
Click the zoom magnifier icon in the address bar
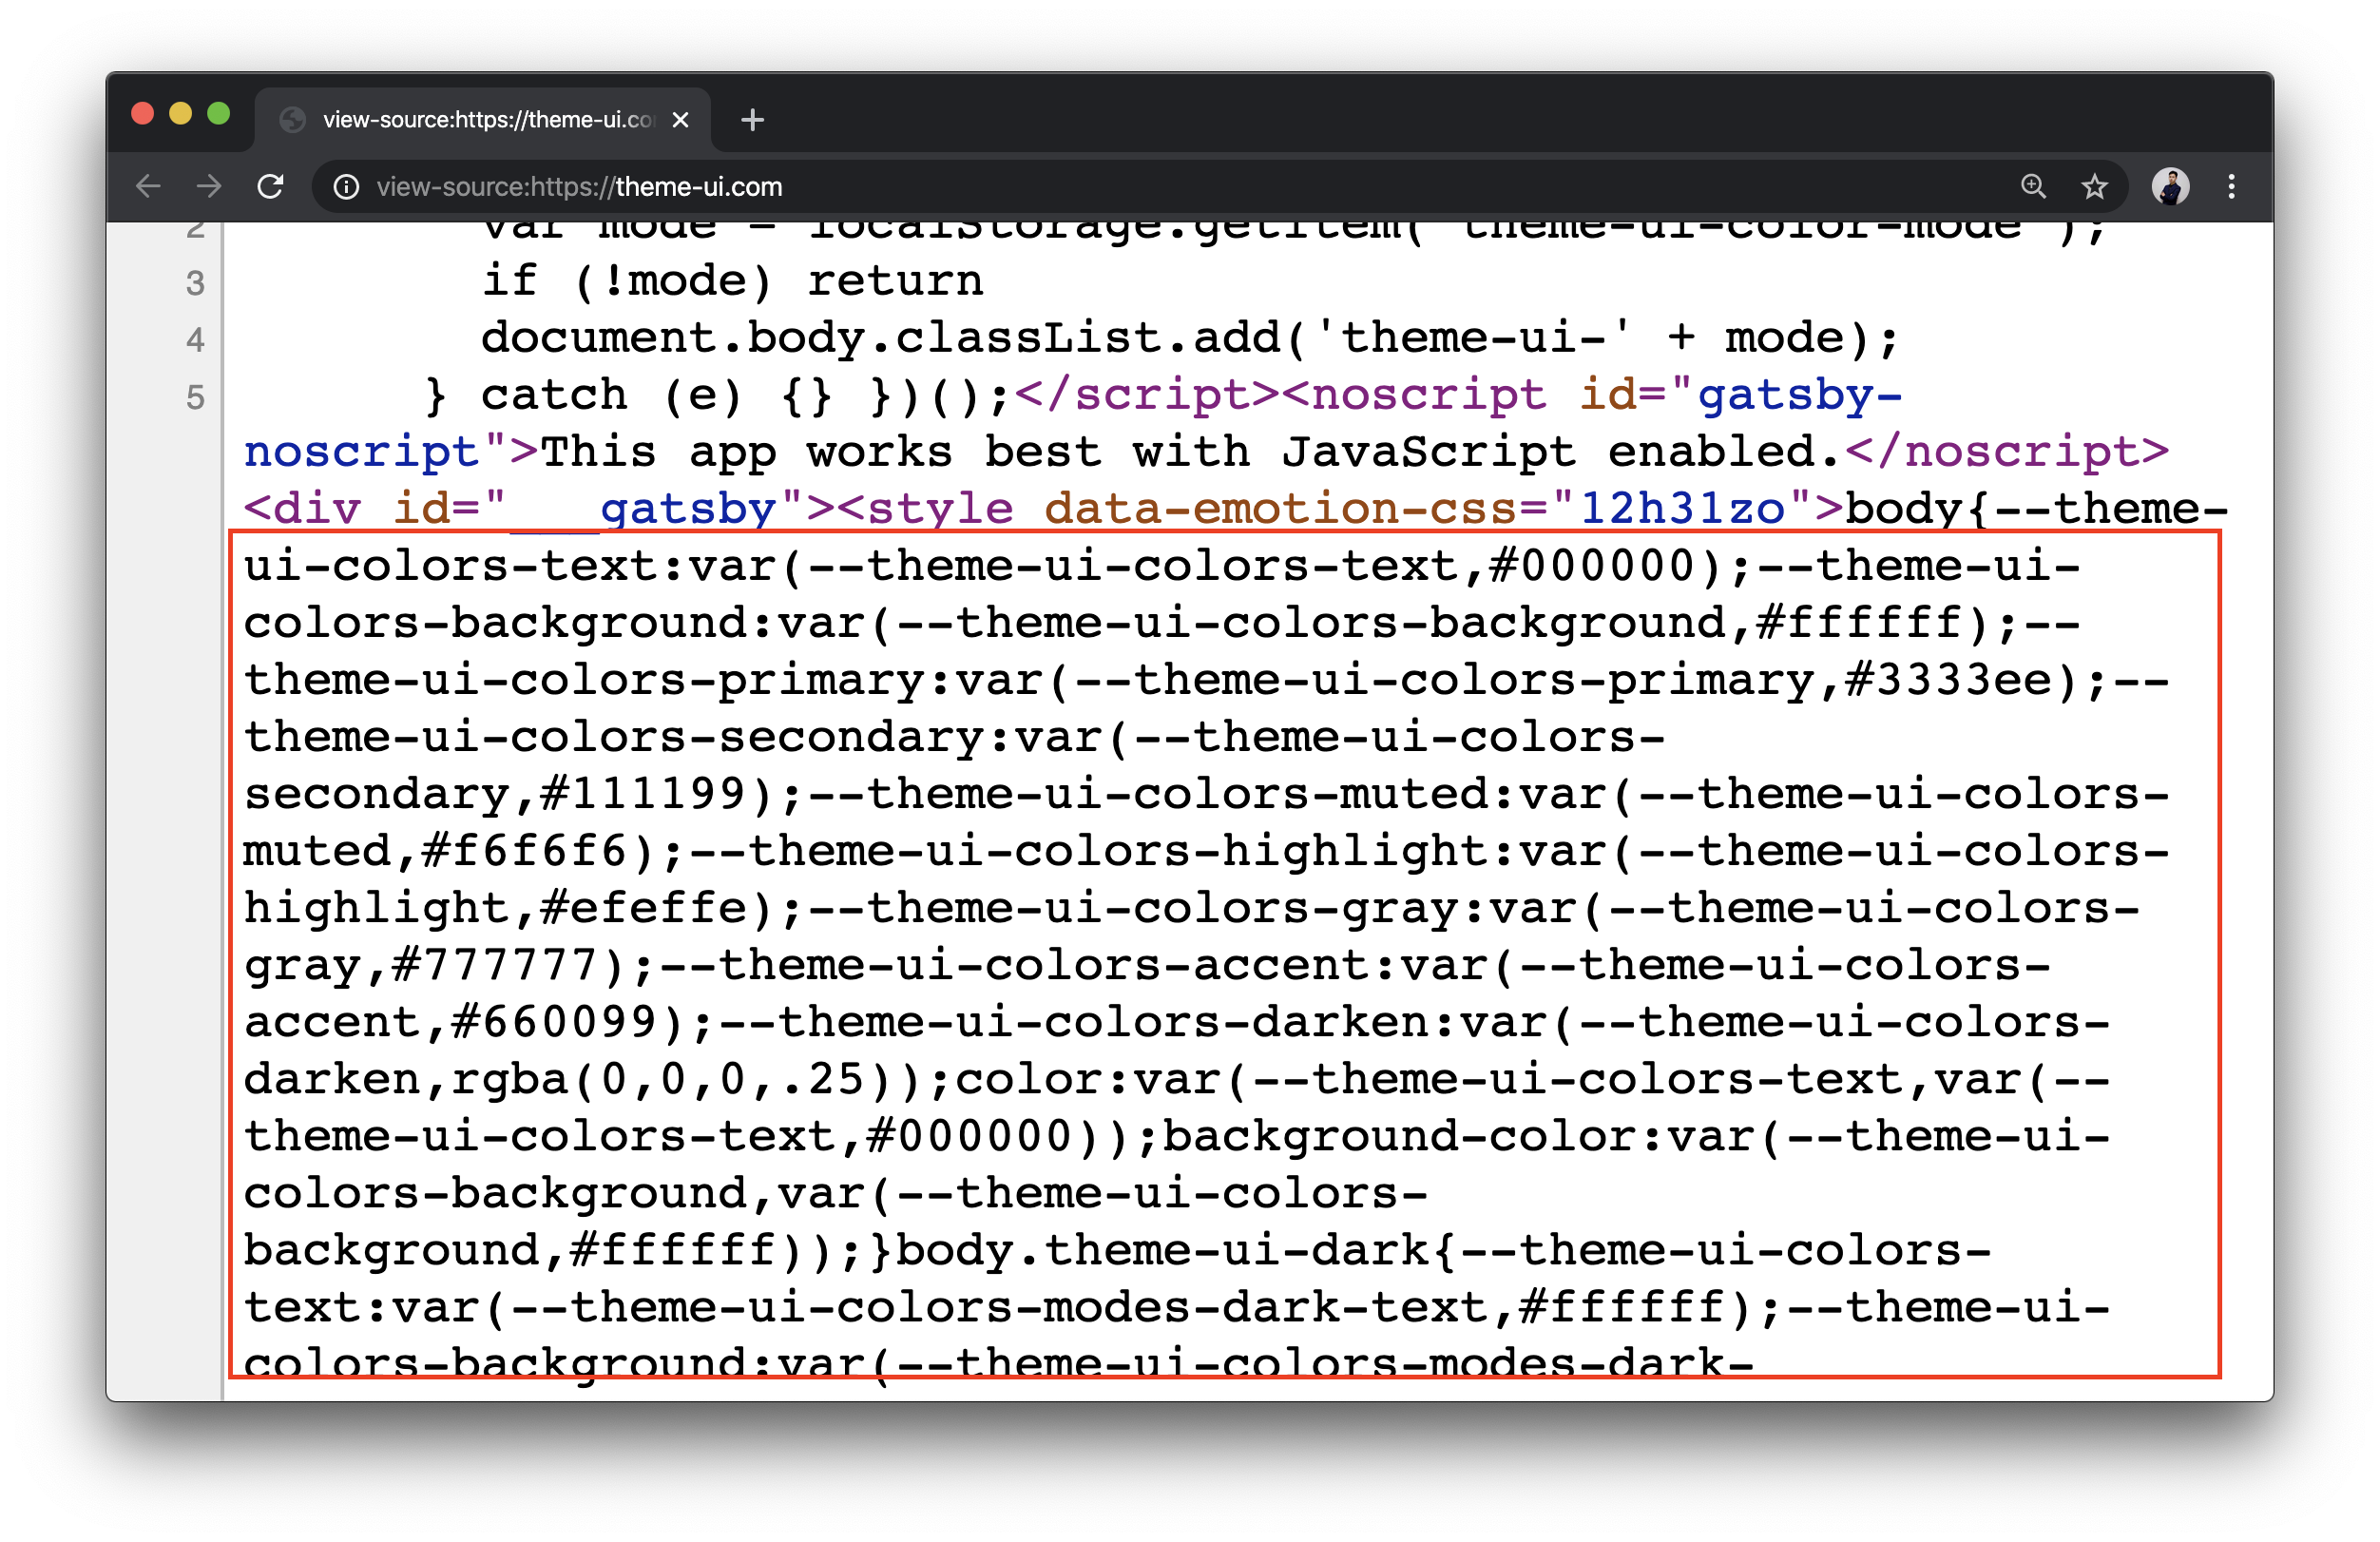pyautogui.click(x=2033, y=186)
